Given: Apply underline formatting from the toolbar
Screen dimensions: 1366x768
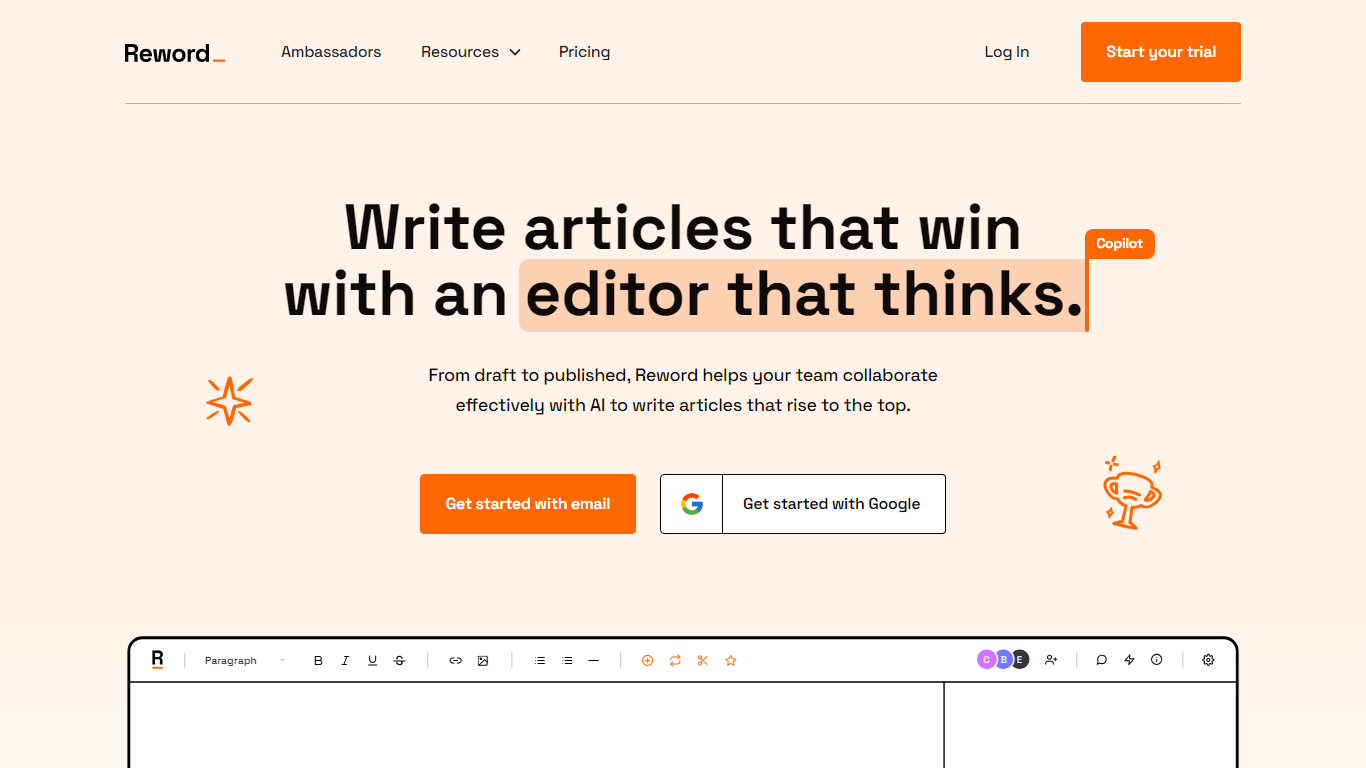Looking at the screenshot, I should tap(372, 661).
